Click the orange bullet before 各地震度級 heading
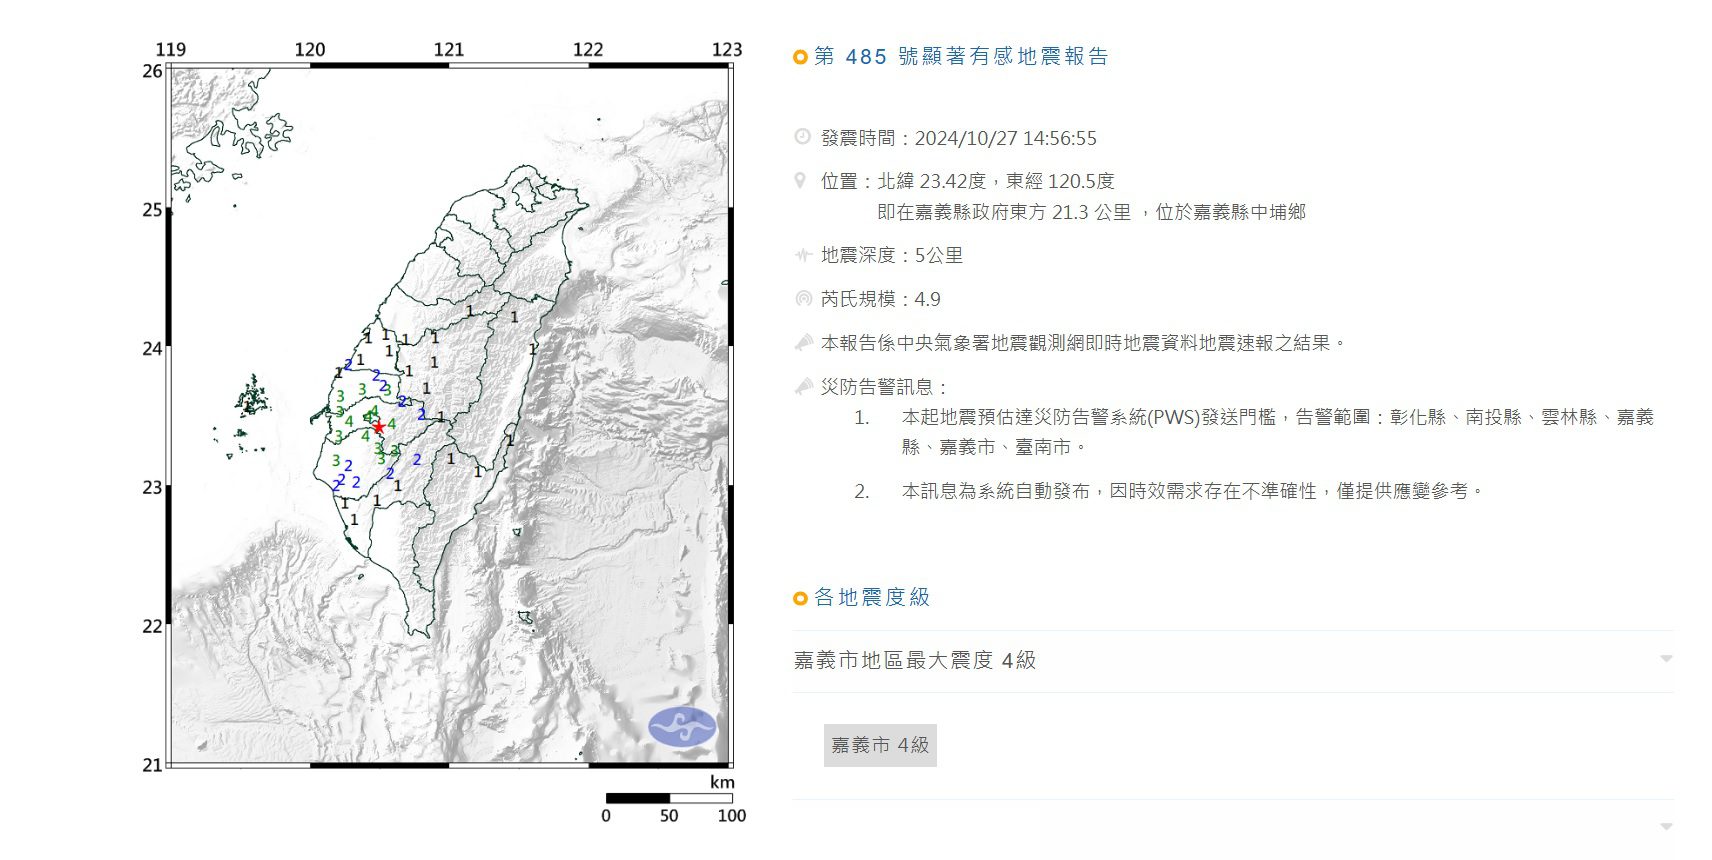This screenshot has height=860, width=1712. coord(800,598)
